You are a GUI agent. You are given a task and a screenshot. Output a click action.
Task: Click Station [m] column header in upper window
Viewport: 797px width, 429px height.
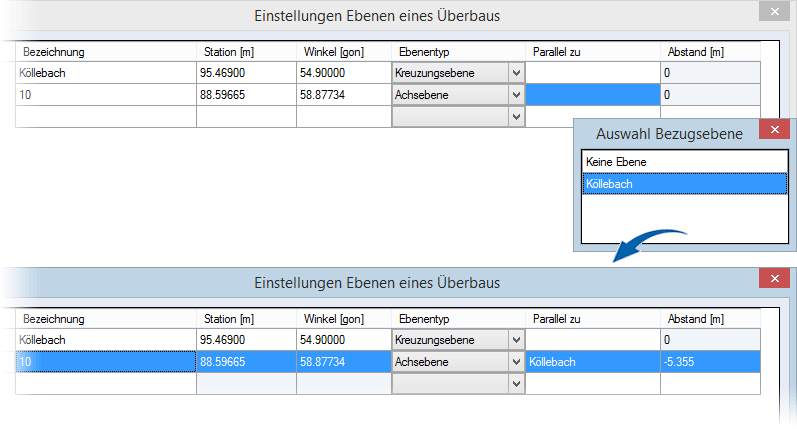[247, 52]
